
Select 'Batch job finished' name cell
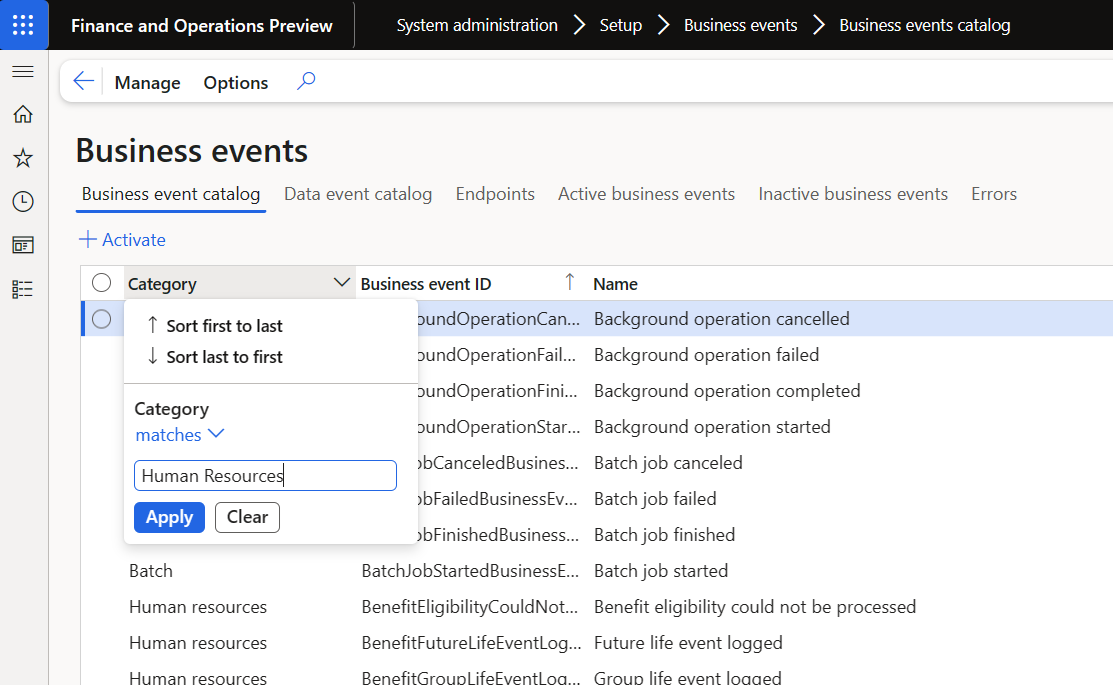(x=664, y=535)
